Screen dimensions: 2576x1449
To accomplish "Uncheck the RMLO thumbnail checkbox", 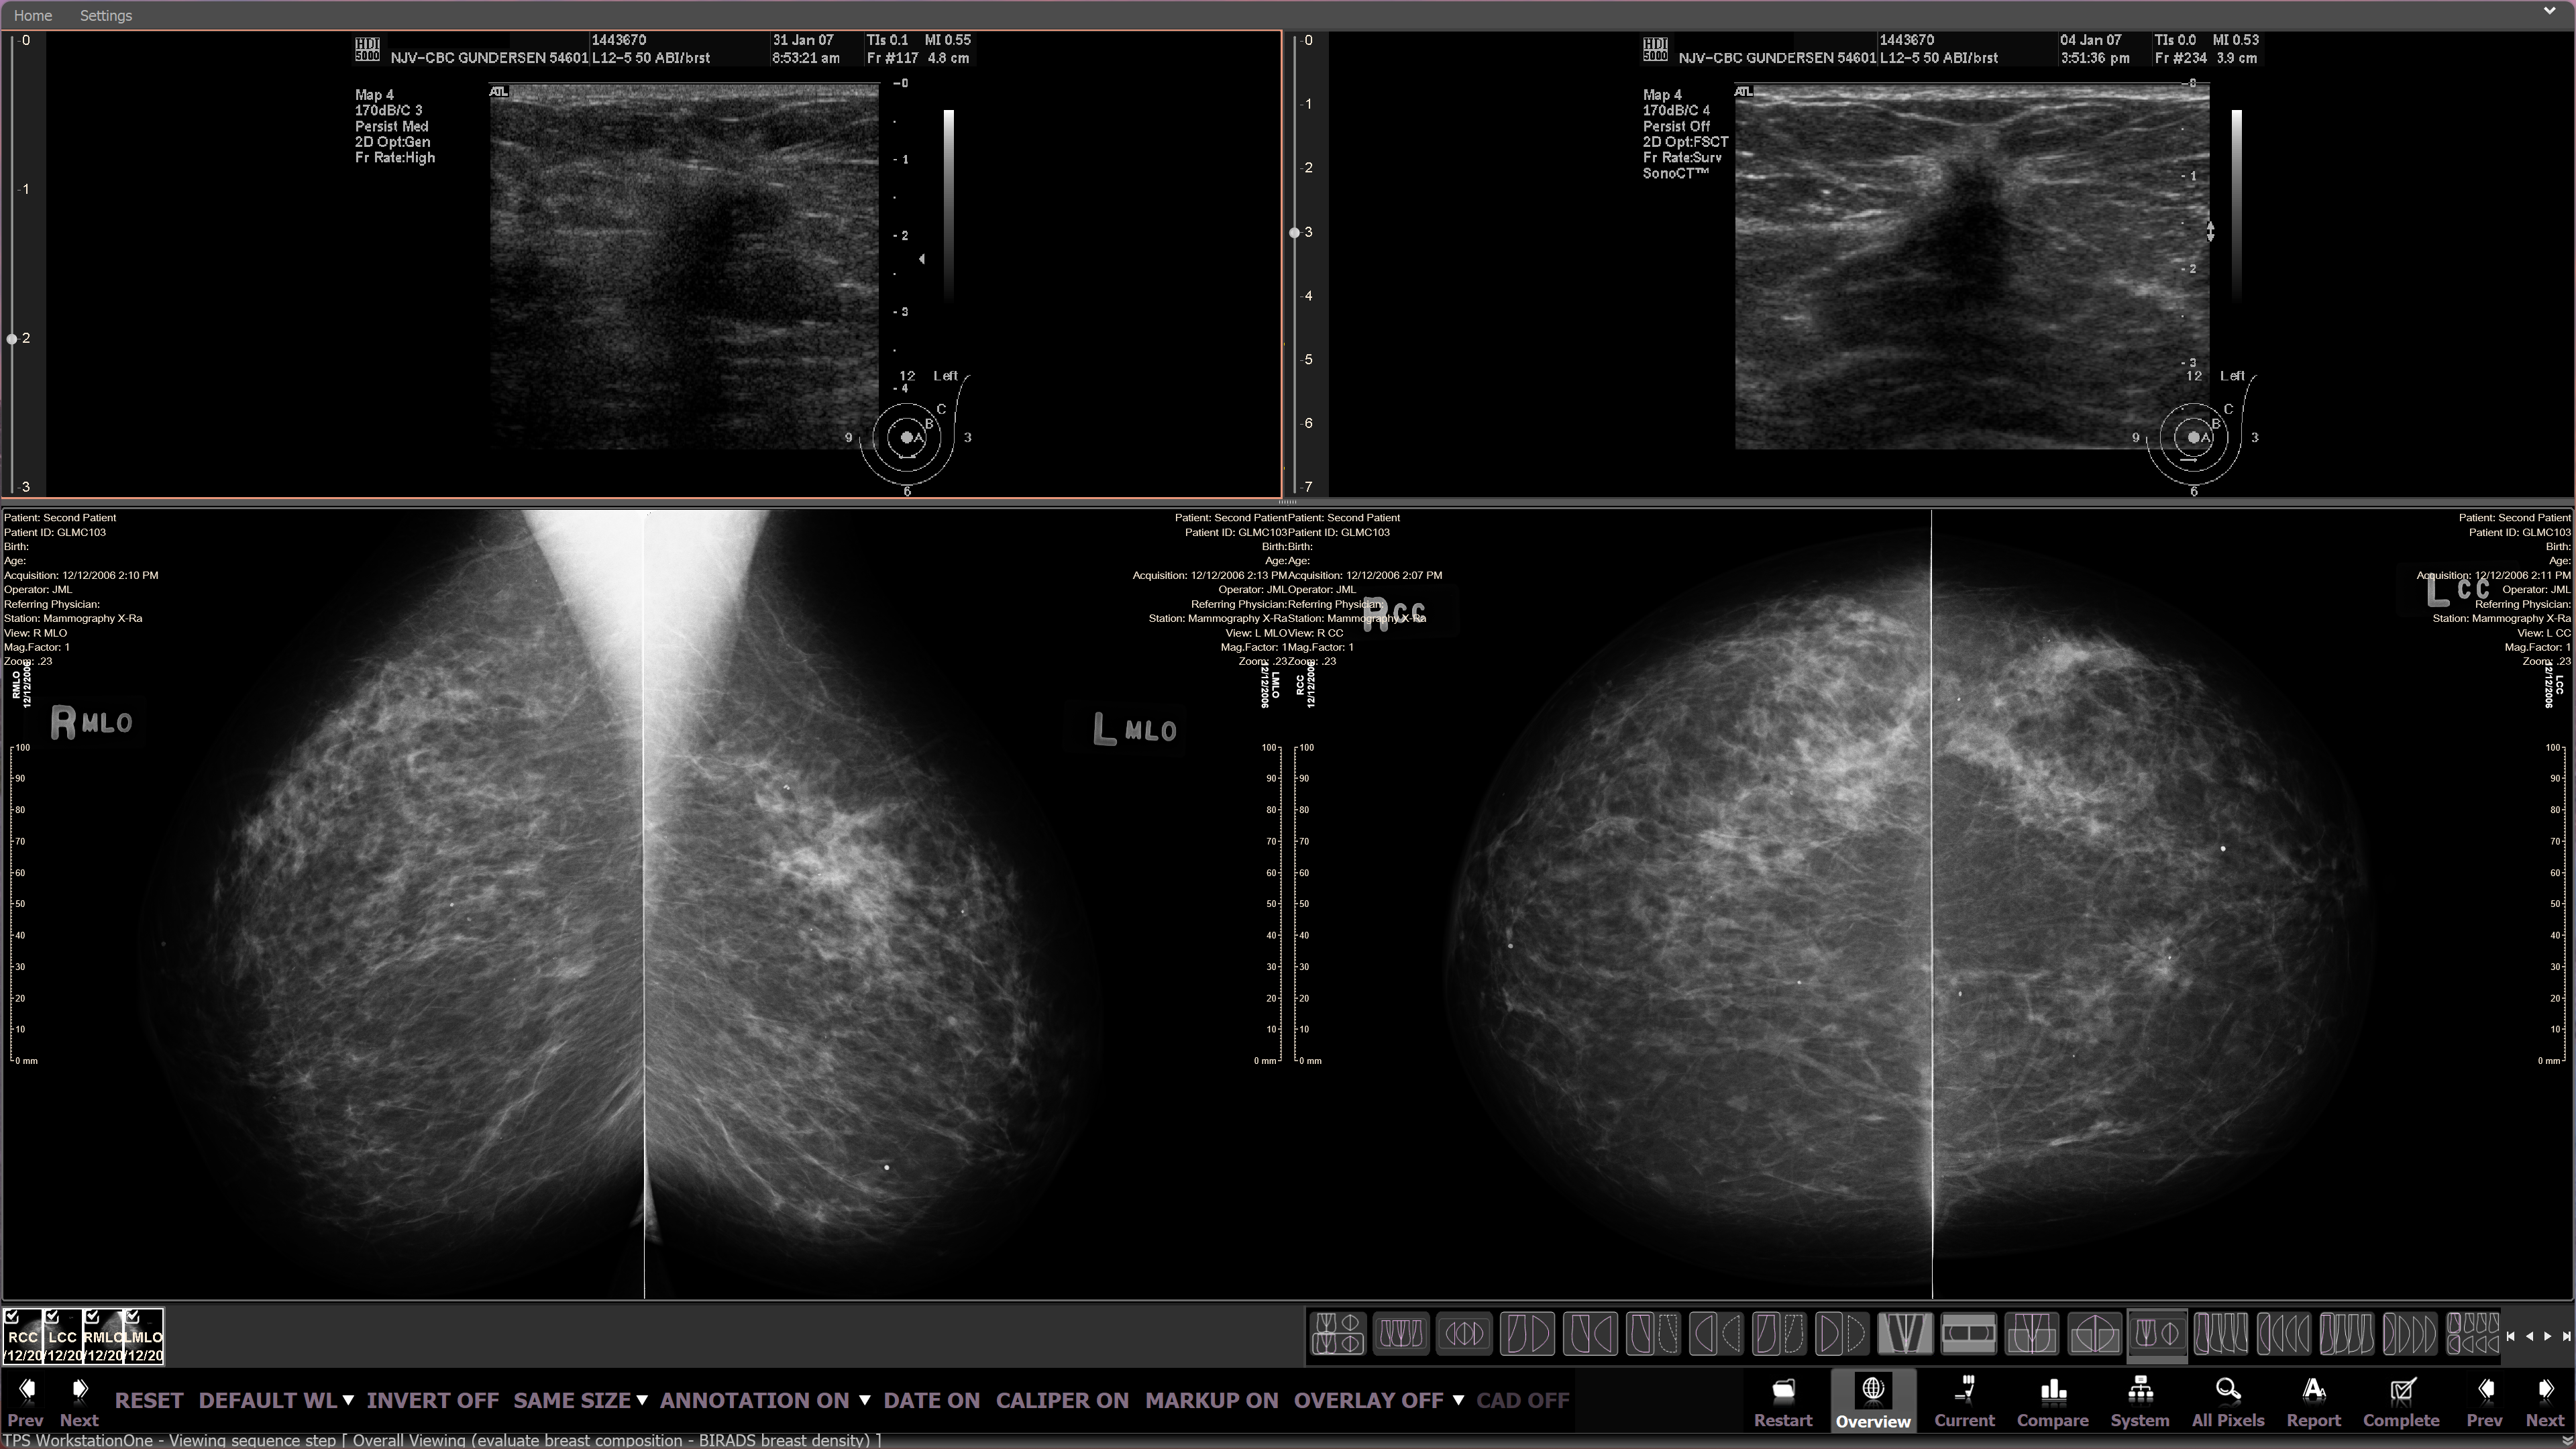I will [92, 1316].
